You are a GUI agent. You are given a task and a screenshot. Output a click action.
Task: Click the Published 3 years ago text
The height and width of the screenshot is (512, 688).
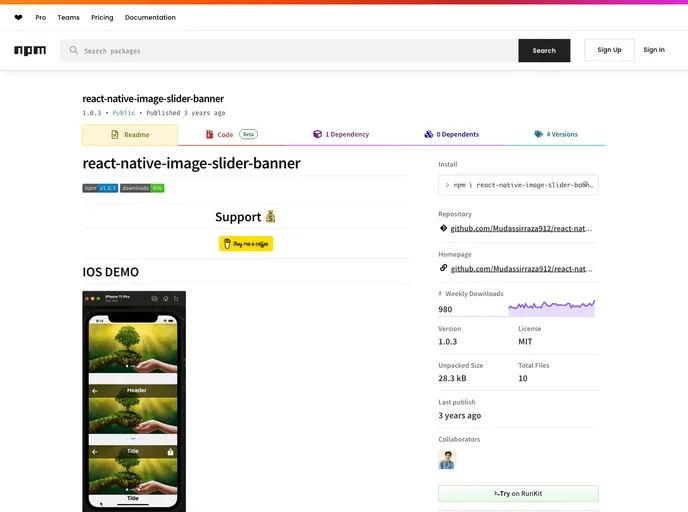(x=186, y=113)
